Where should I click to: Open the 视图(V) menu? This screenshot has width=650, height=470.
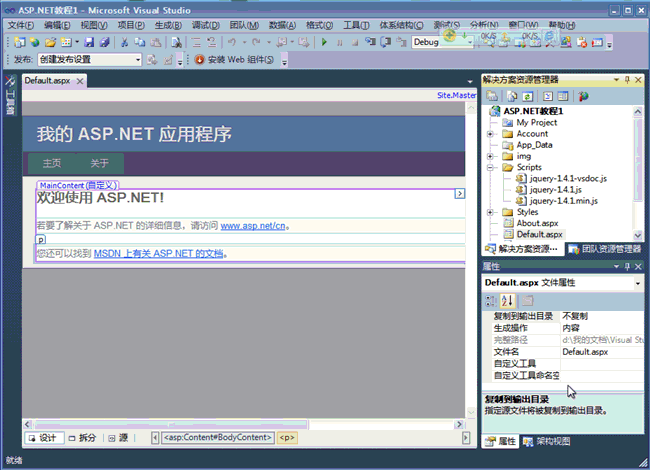click(94, 25)
